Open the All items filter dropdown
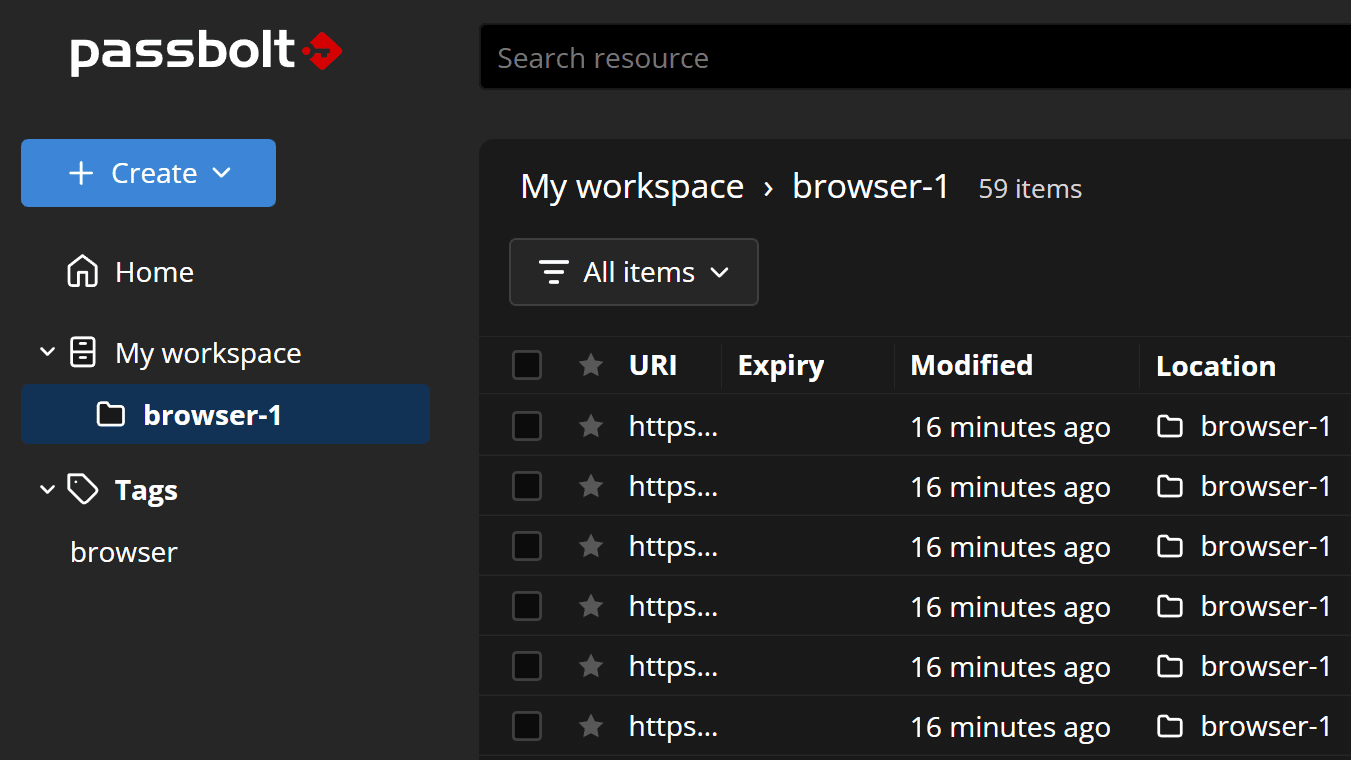 [633, 271]
